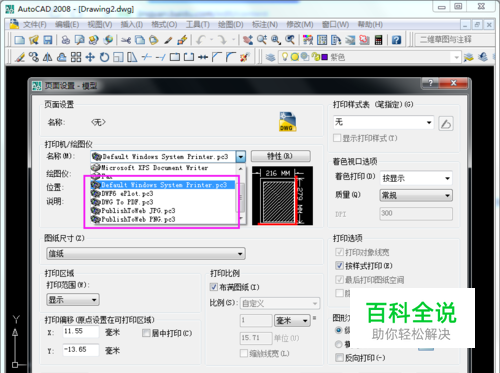500x373 pixels.
Task: Uncheck 按样式打印 option
Action: [x=339, y=266]
